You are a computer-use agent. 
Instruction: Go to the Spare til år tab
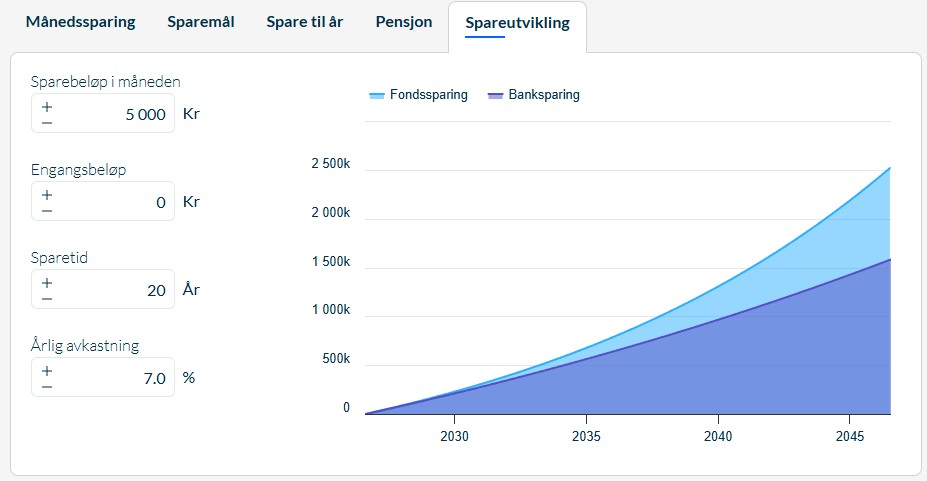(304, 22)
